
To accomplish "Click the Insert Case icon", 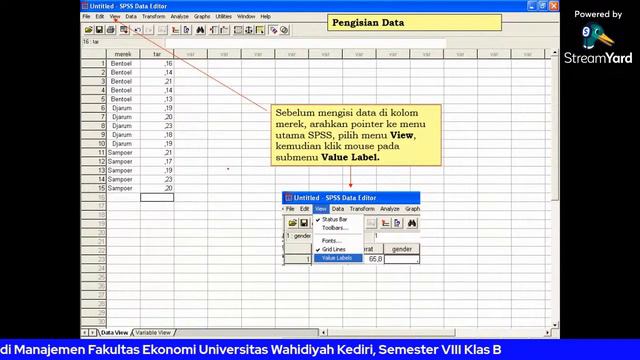I will 213,30.
